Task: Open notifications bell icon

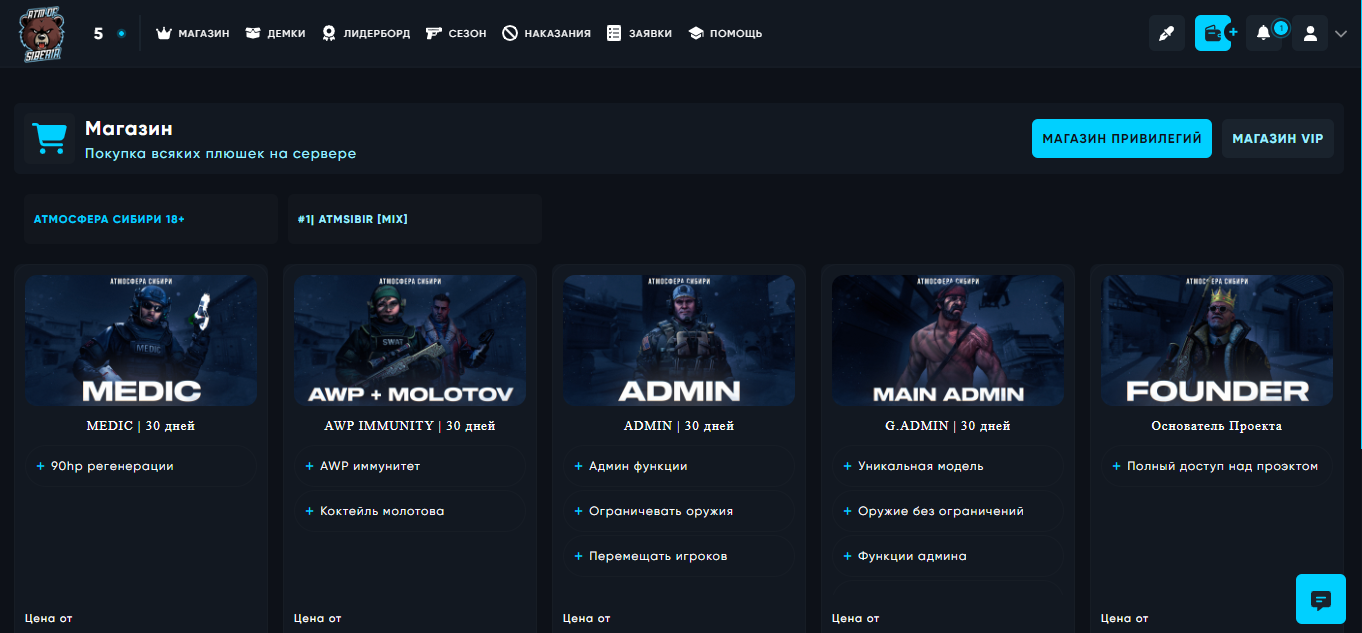Action: 1264,33
